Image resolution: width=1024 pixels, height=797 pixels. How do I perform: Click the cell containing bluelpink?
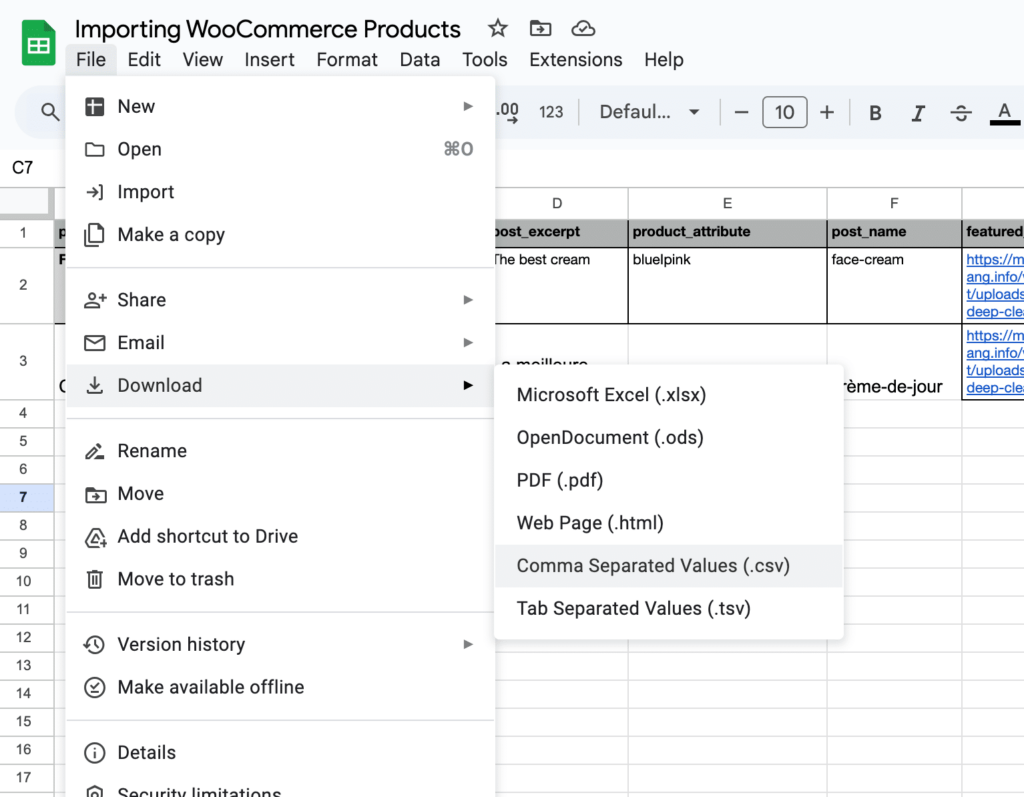click(728, 285)
